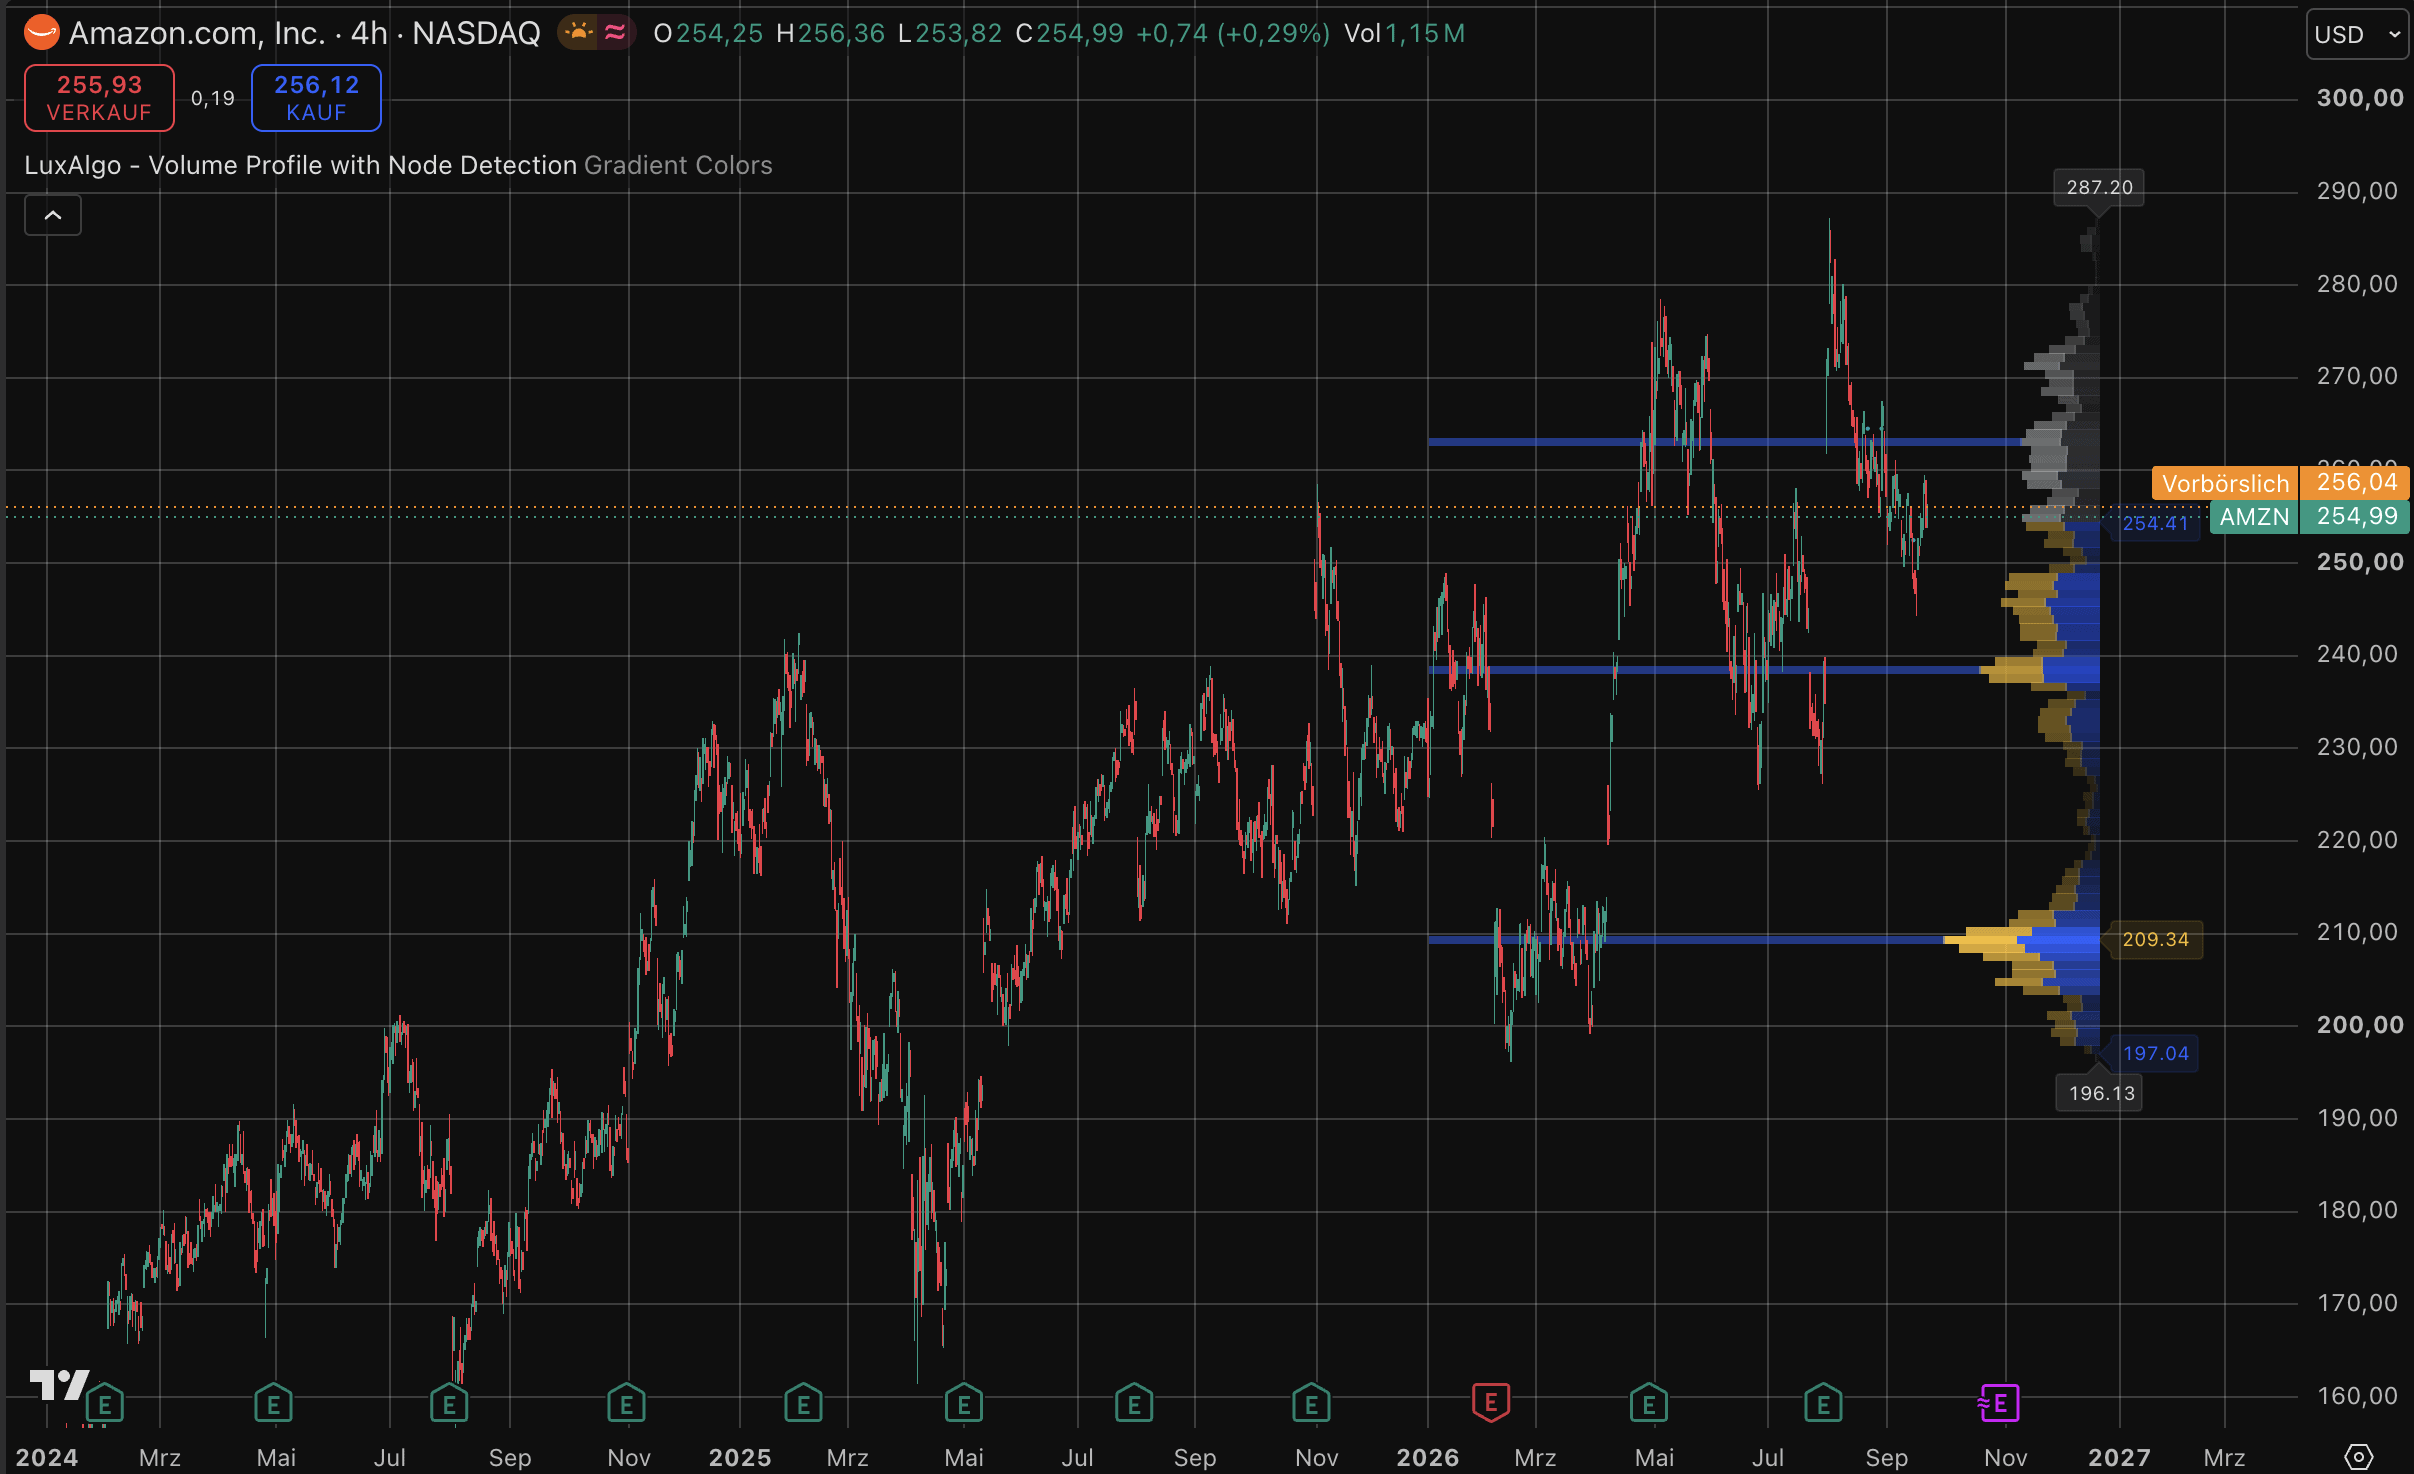The height and width of the screenshot is (1474, 2414).
Task: Click the 197.04 blue profile label
Action: (2155, 1053)
